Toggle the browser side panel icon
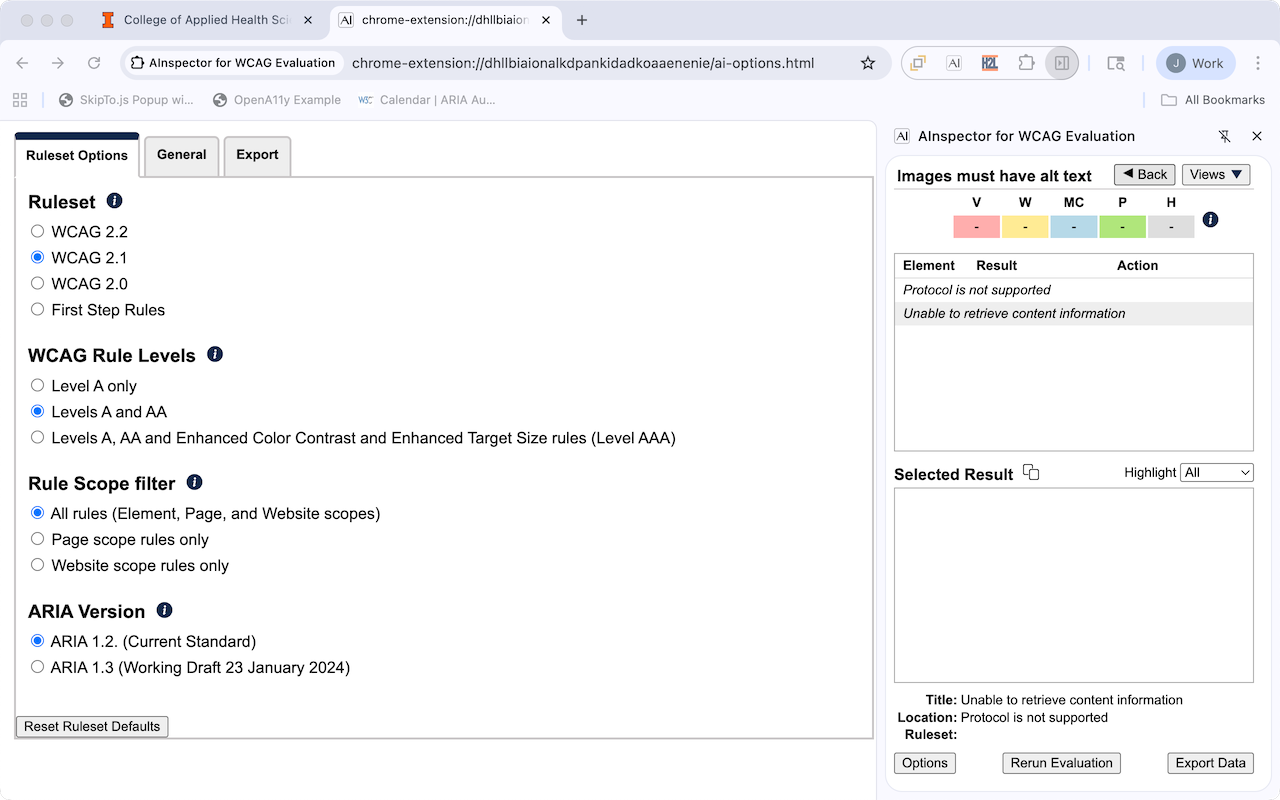The width and height of the screenshot is (1280, 800). 1061,63
